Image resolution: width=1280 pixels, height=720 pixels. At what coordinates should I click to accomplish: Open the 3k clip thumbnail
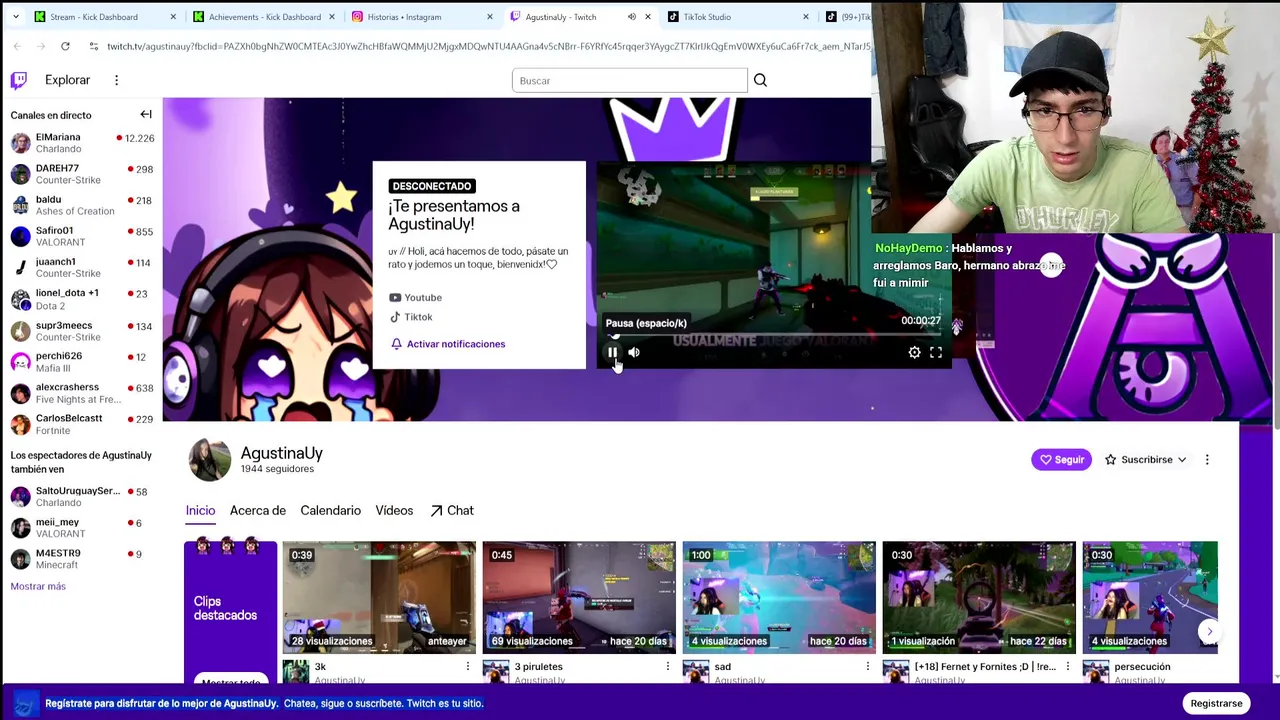379,597
